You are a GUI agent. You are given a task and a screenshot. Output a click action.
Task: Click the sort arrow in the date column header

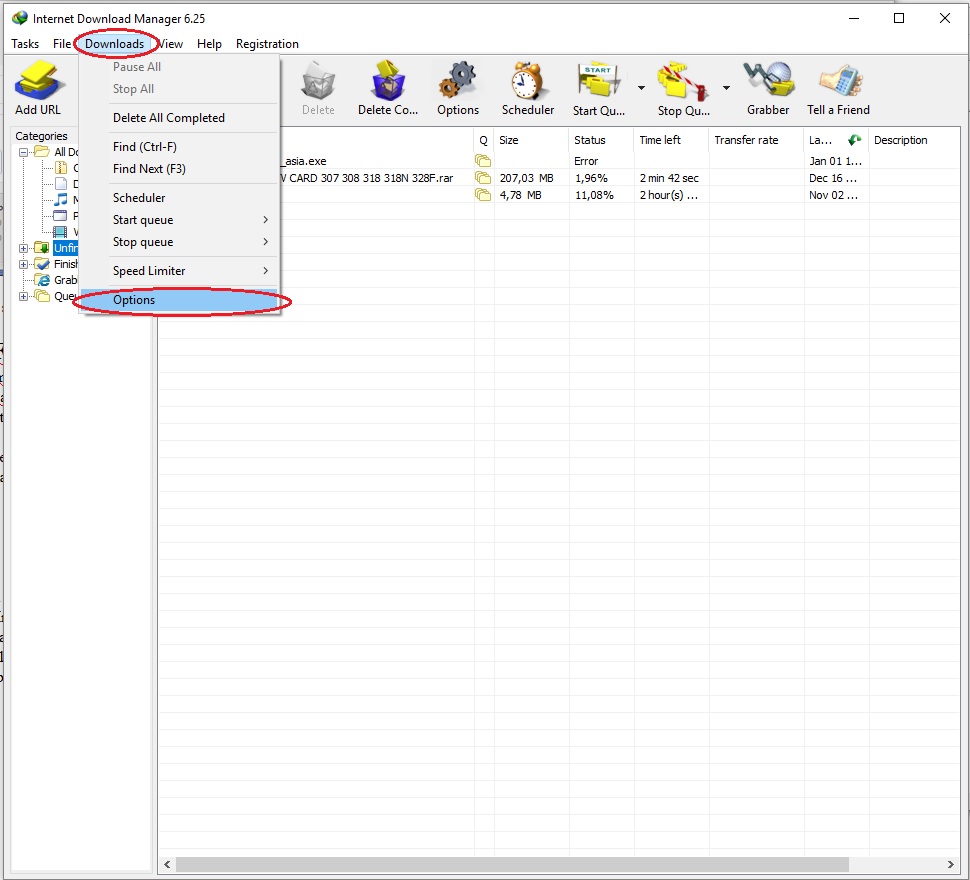[x=854, y=140]
